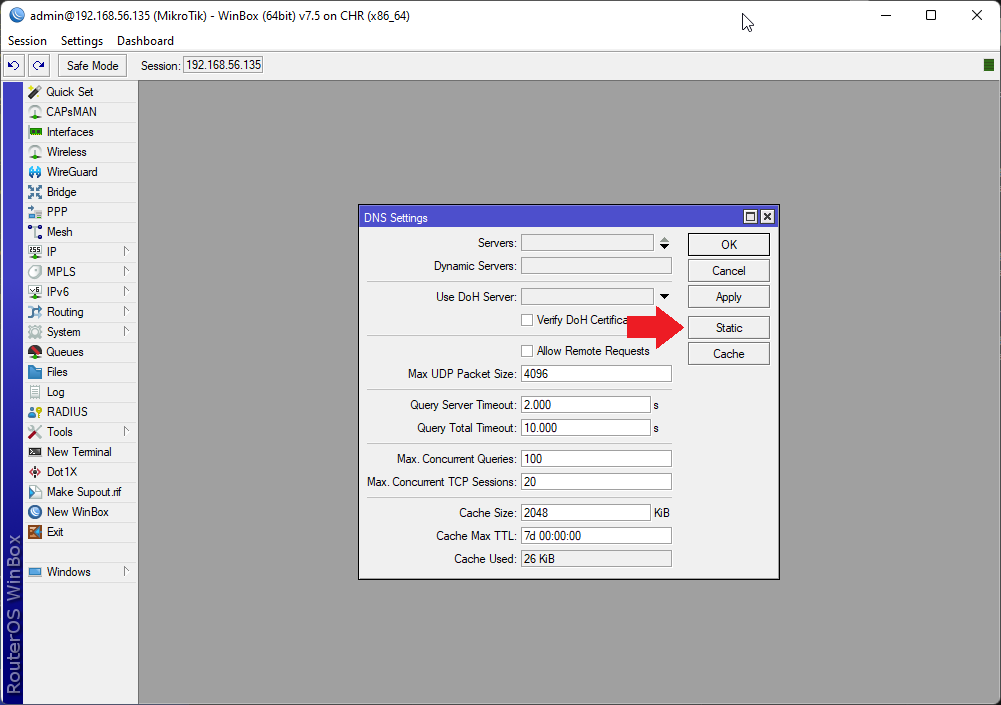Expand the IP submenu
This screenshot has height=705, width=1001.
[x=50, y=251]
